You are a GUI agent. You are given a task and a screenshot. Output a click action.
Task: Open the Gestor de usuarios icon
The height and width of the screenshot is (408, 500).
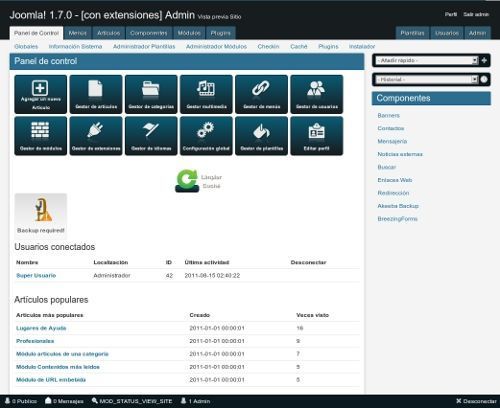(317, 94)
